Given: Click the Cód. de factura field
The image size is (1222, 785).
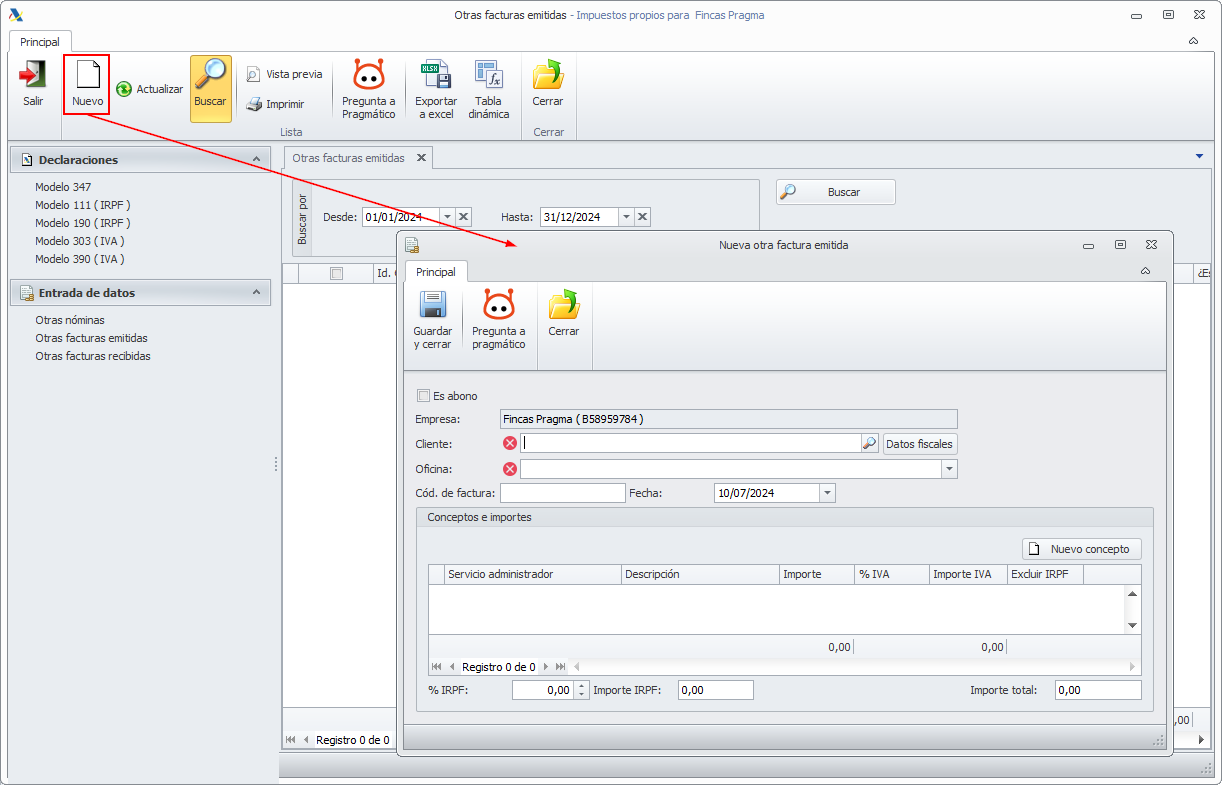Looking at the screenshot, I should tap(563, 493).
